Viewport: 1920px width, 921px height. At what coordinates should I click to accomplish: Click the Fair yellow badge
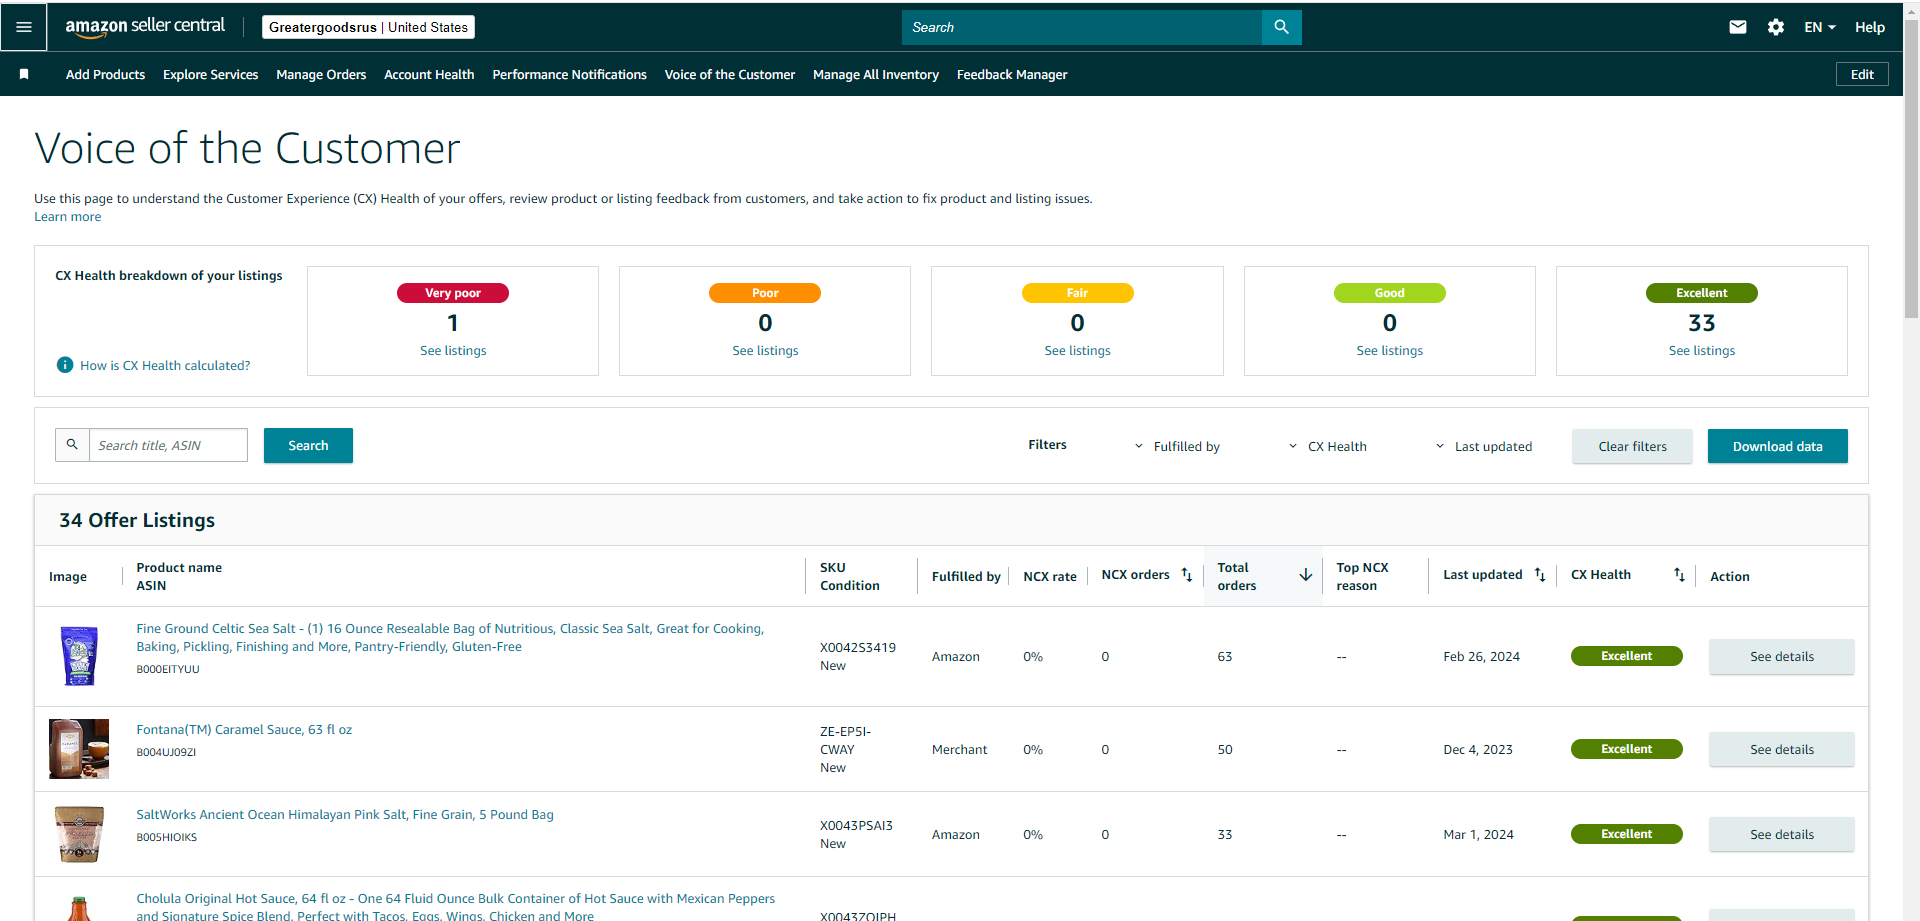tap(1077, 293)
